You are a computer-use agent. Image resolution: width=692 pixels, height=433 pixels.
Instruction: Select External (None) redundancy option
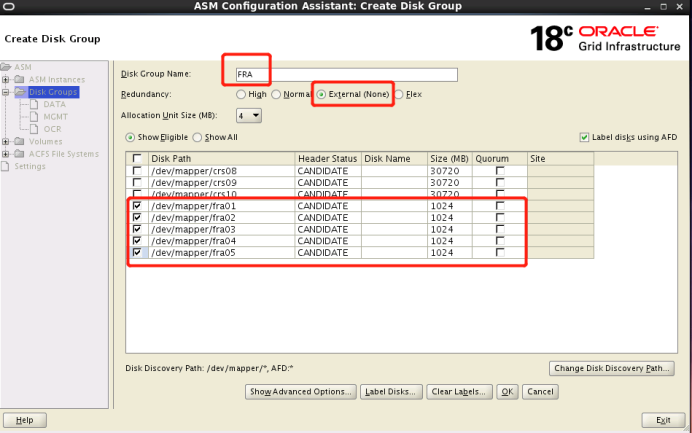pos(321,94)
